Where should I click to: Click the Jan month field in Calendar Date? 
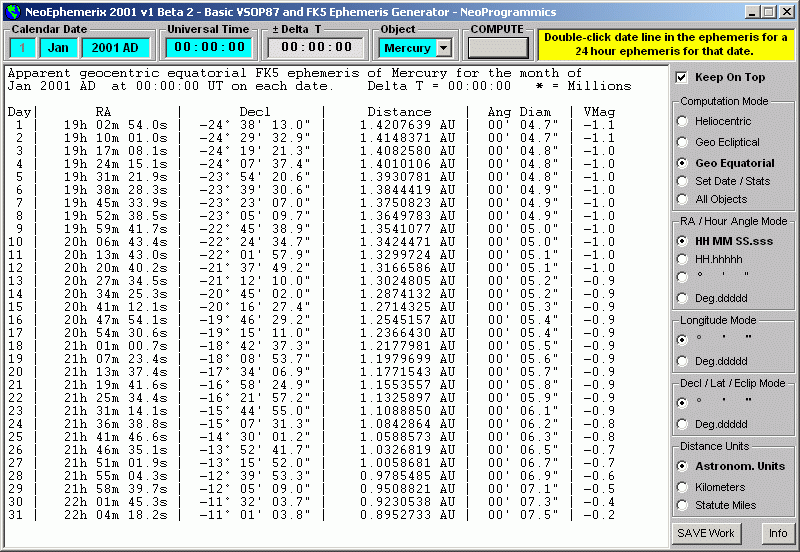coord(59,47)
